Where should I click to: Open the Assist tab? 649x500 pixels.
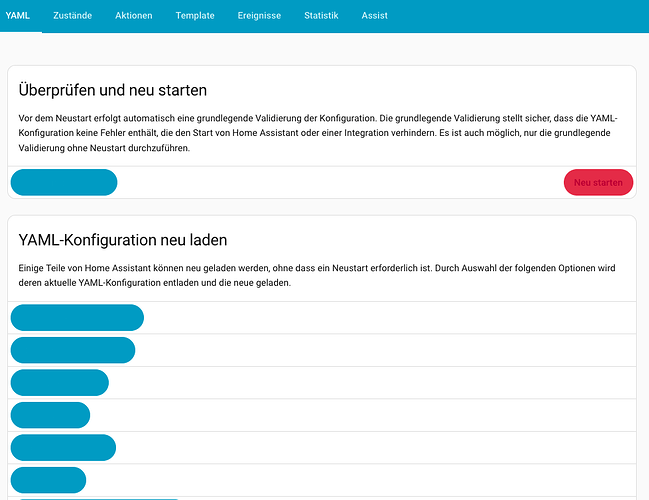tap(375, 16)
